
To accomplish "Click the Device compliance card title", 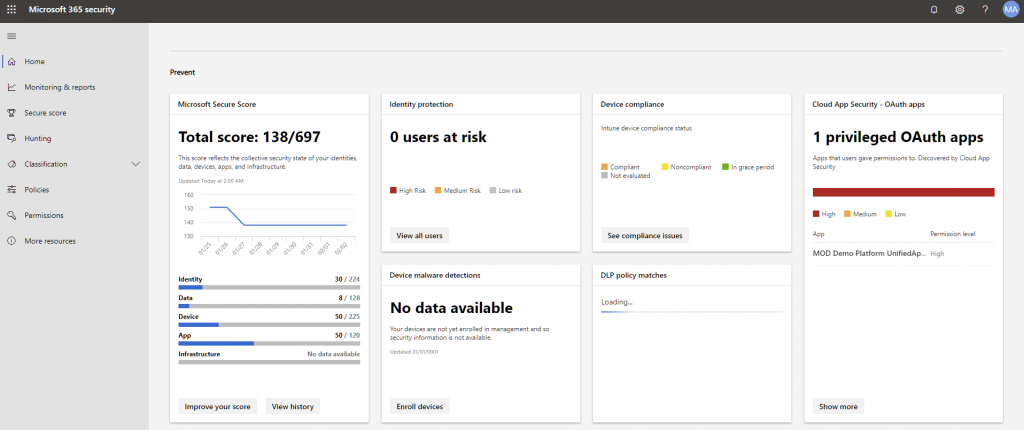I will coord(632,104).
